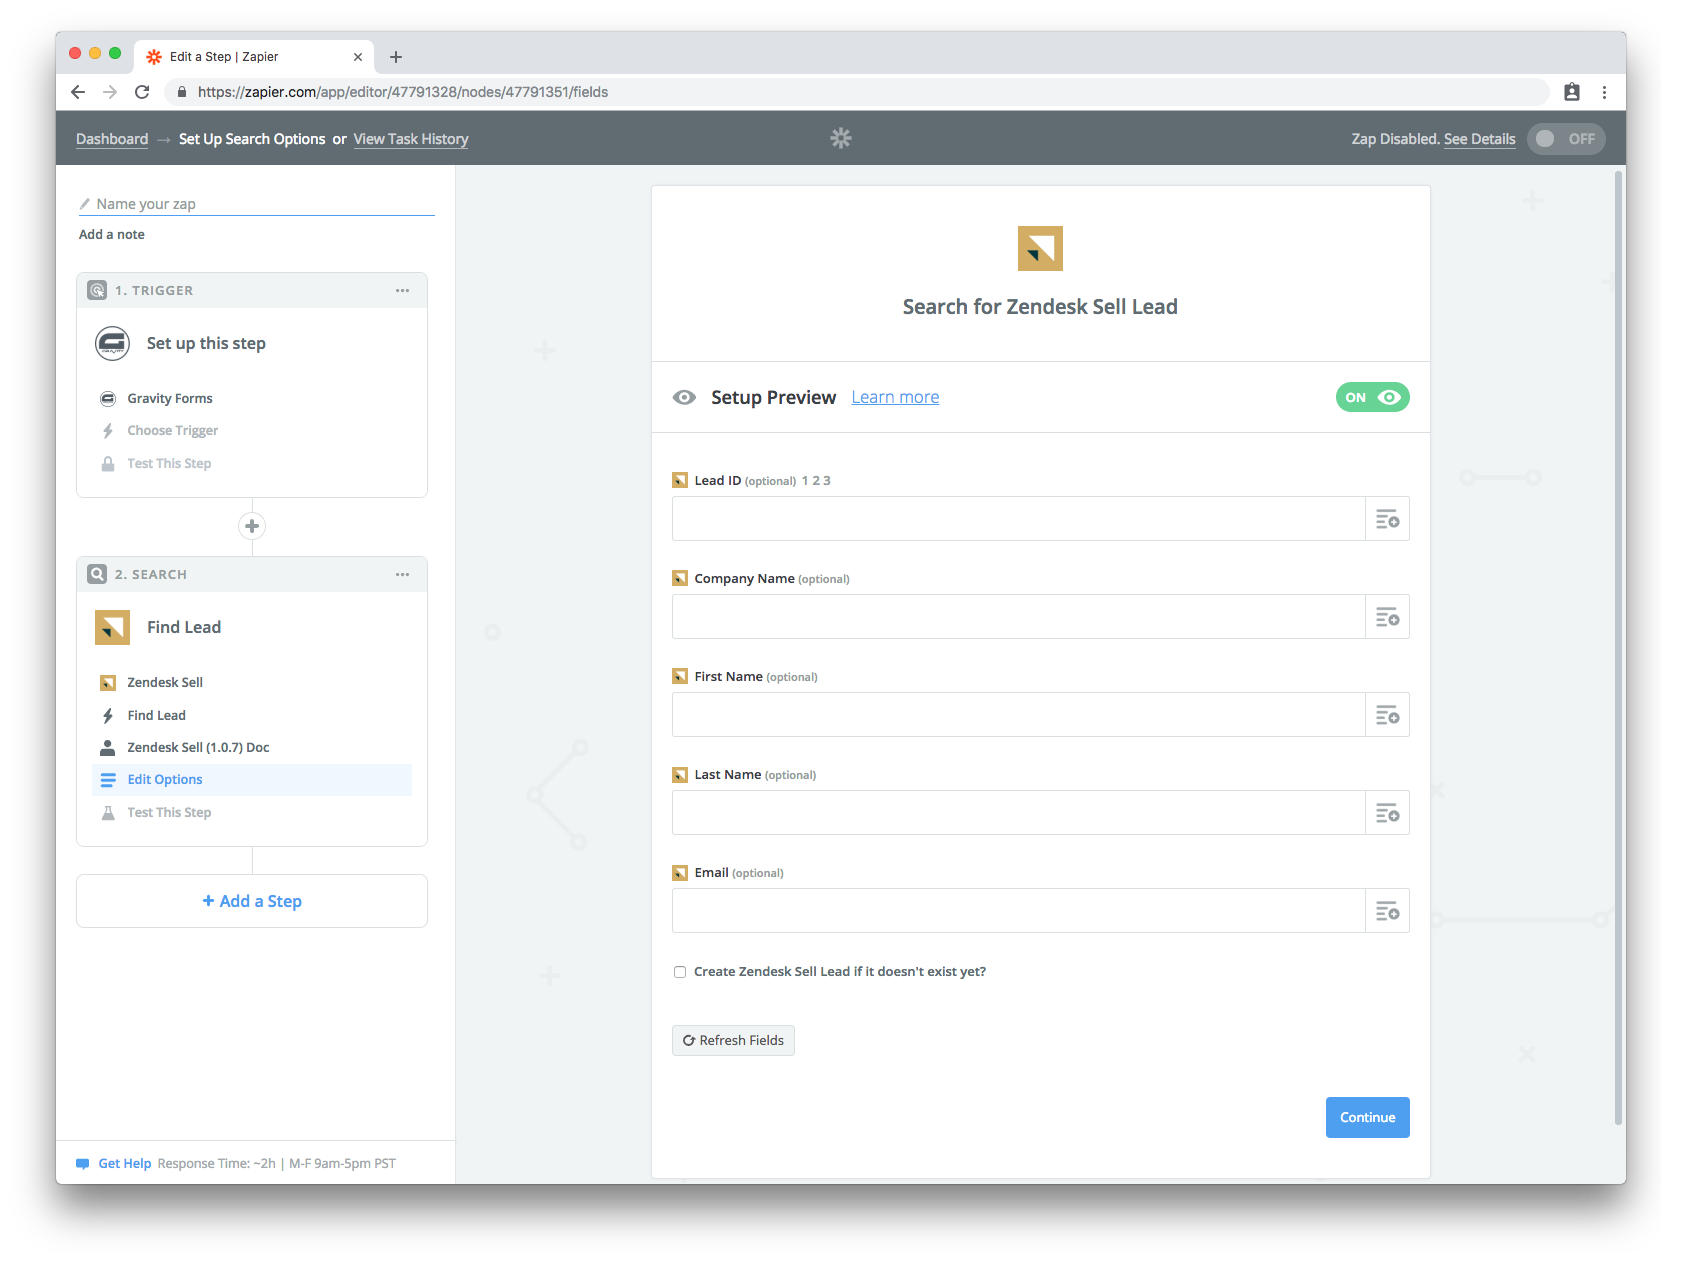Image resolution: width=1682 pixels, height=1264 pixels.
Task: Check Create Zendesk Sell Lead if missing
Action: coord(680,972)
